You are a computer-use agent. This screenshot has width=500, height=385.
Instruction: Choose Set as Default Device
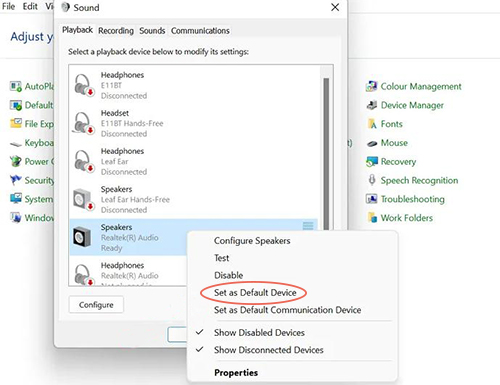point(255,293)
